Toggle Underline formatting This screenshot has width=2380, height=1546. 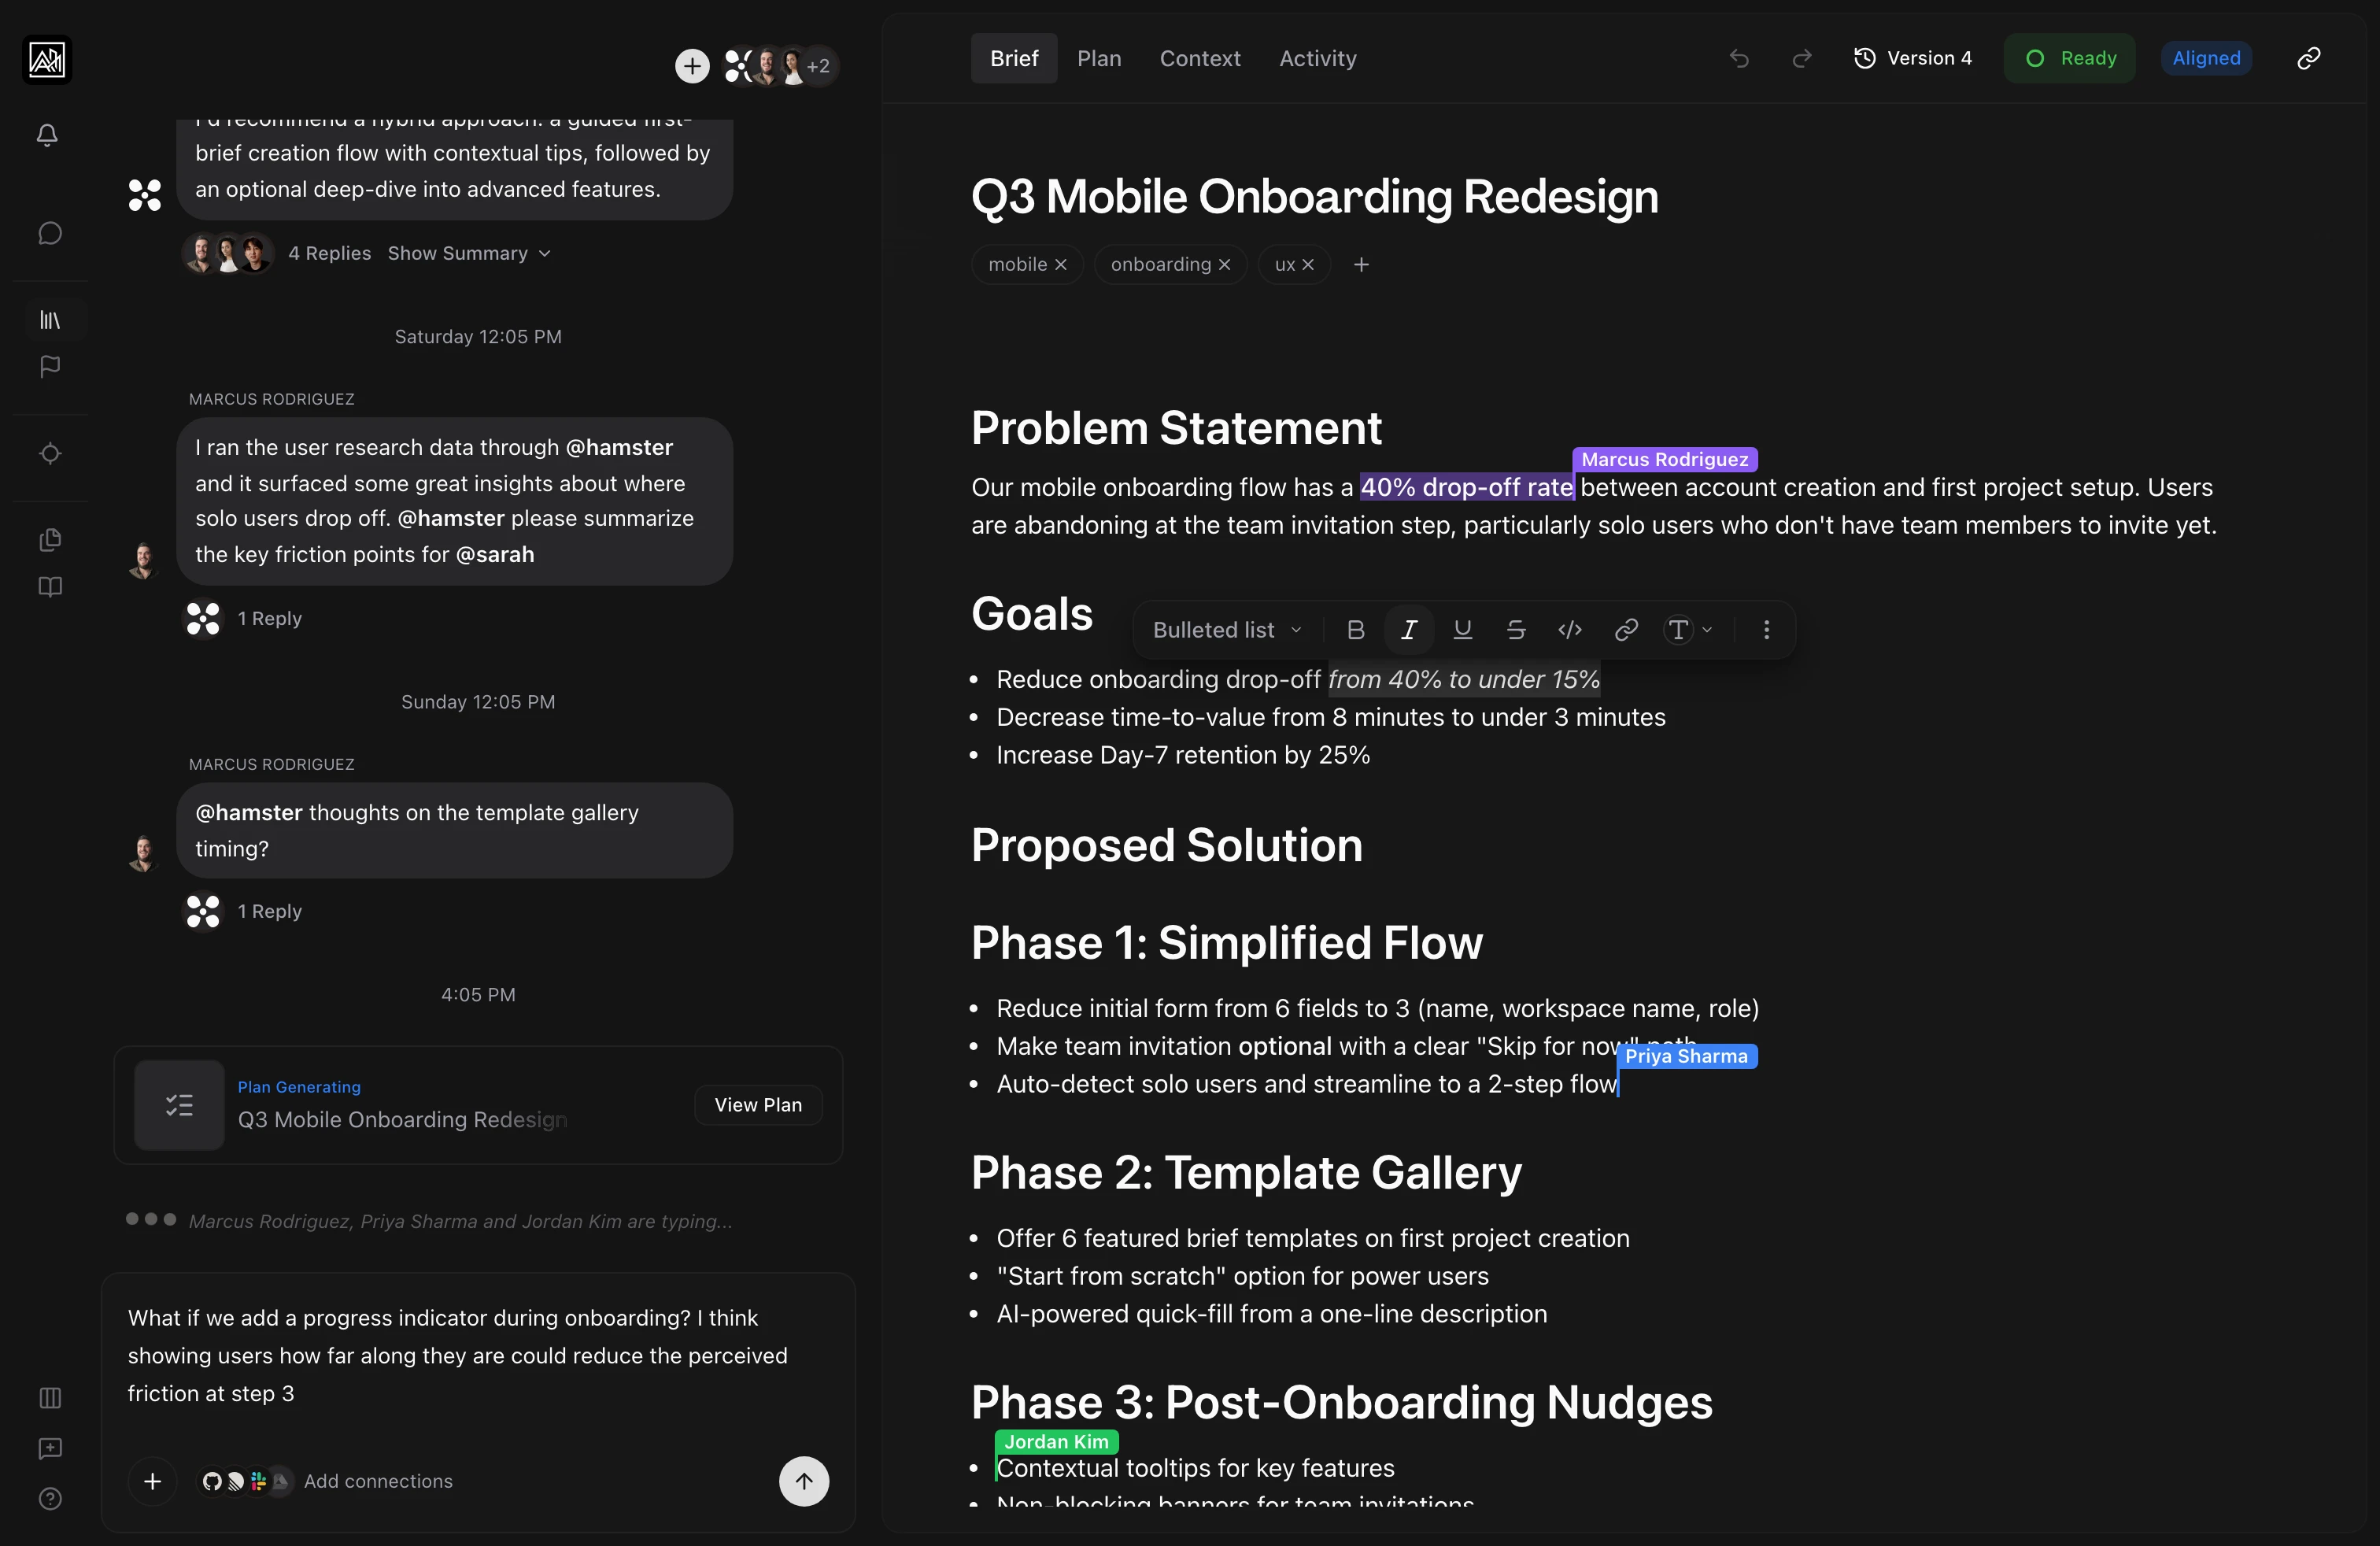tap(1462, 630)
